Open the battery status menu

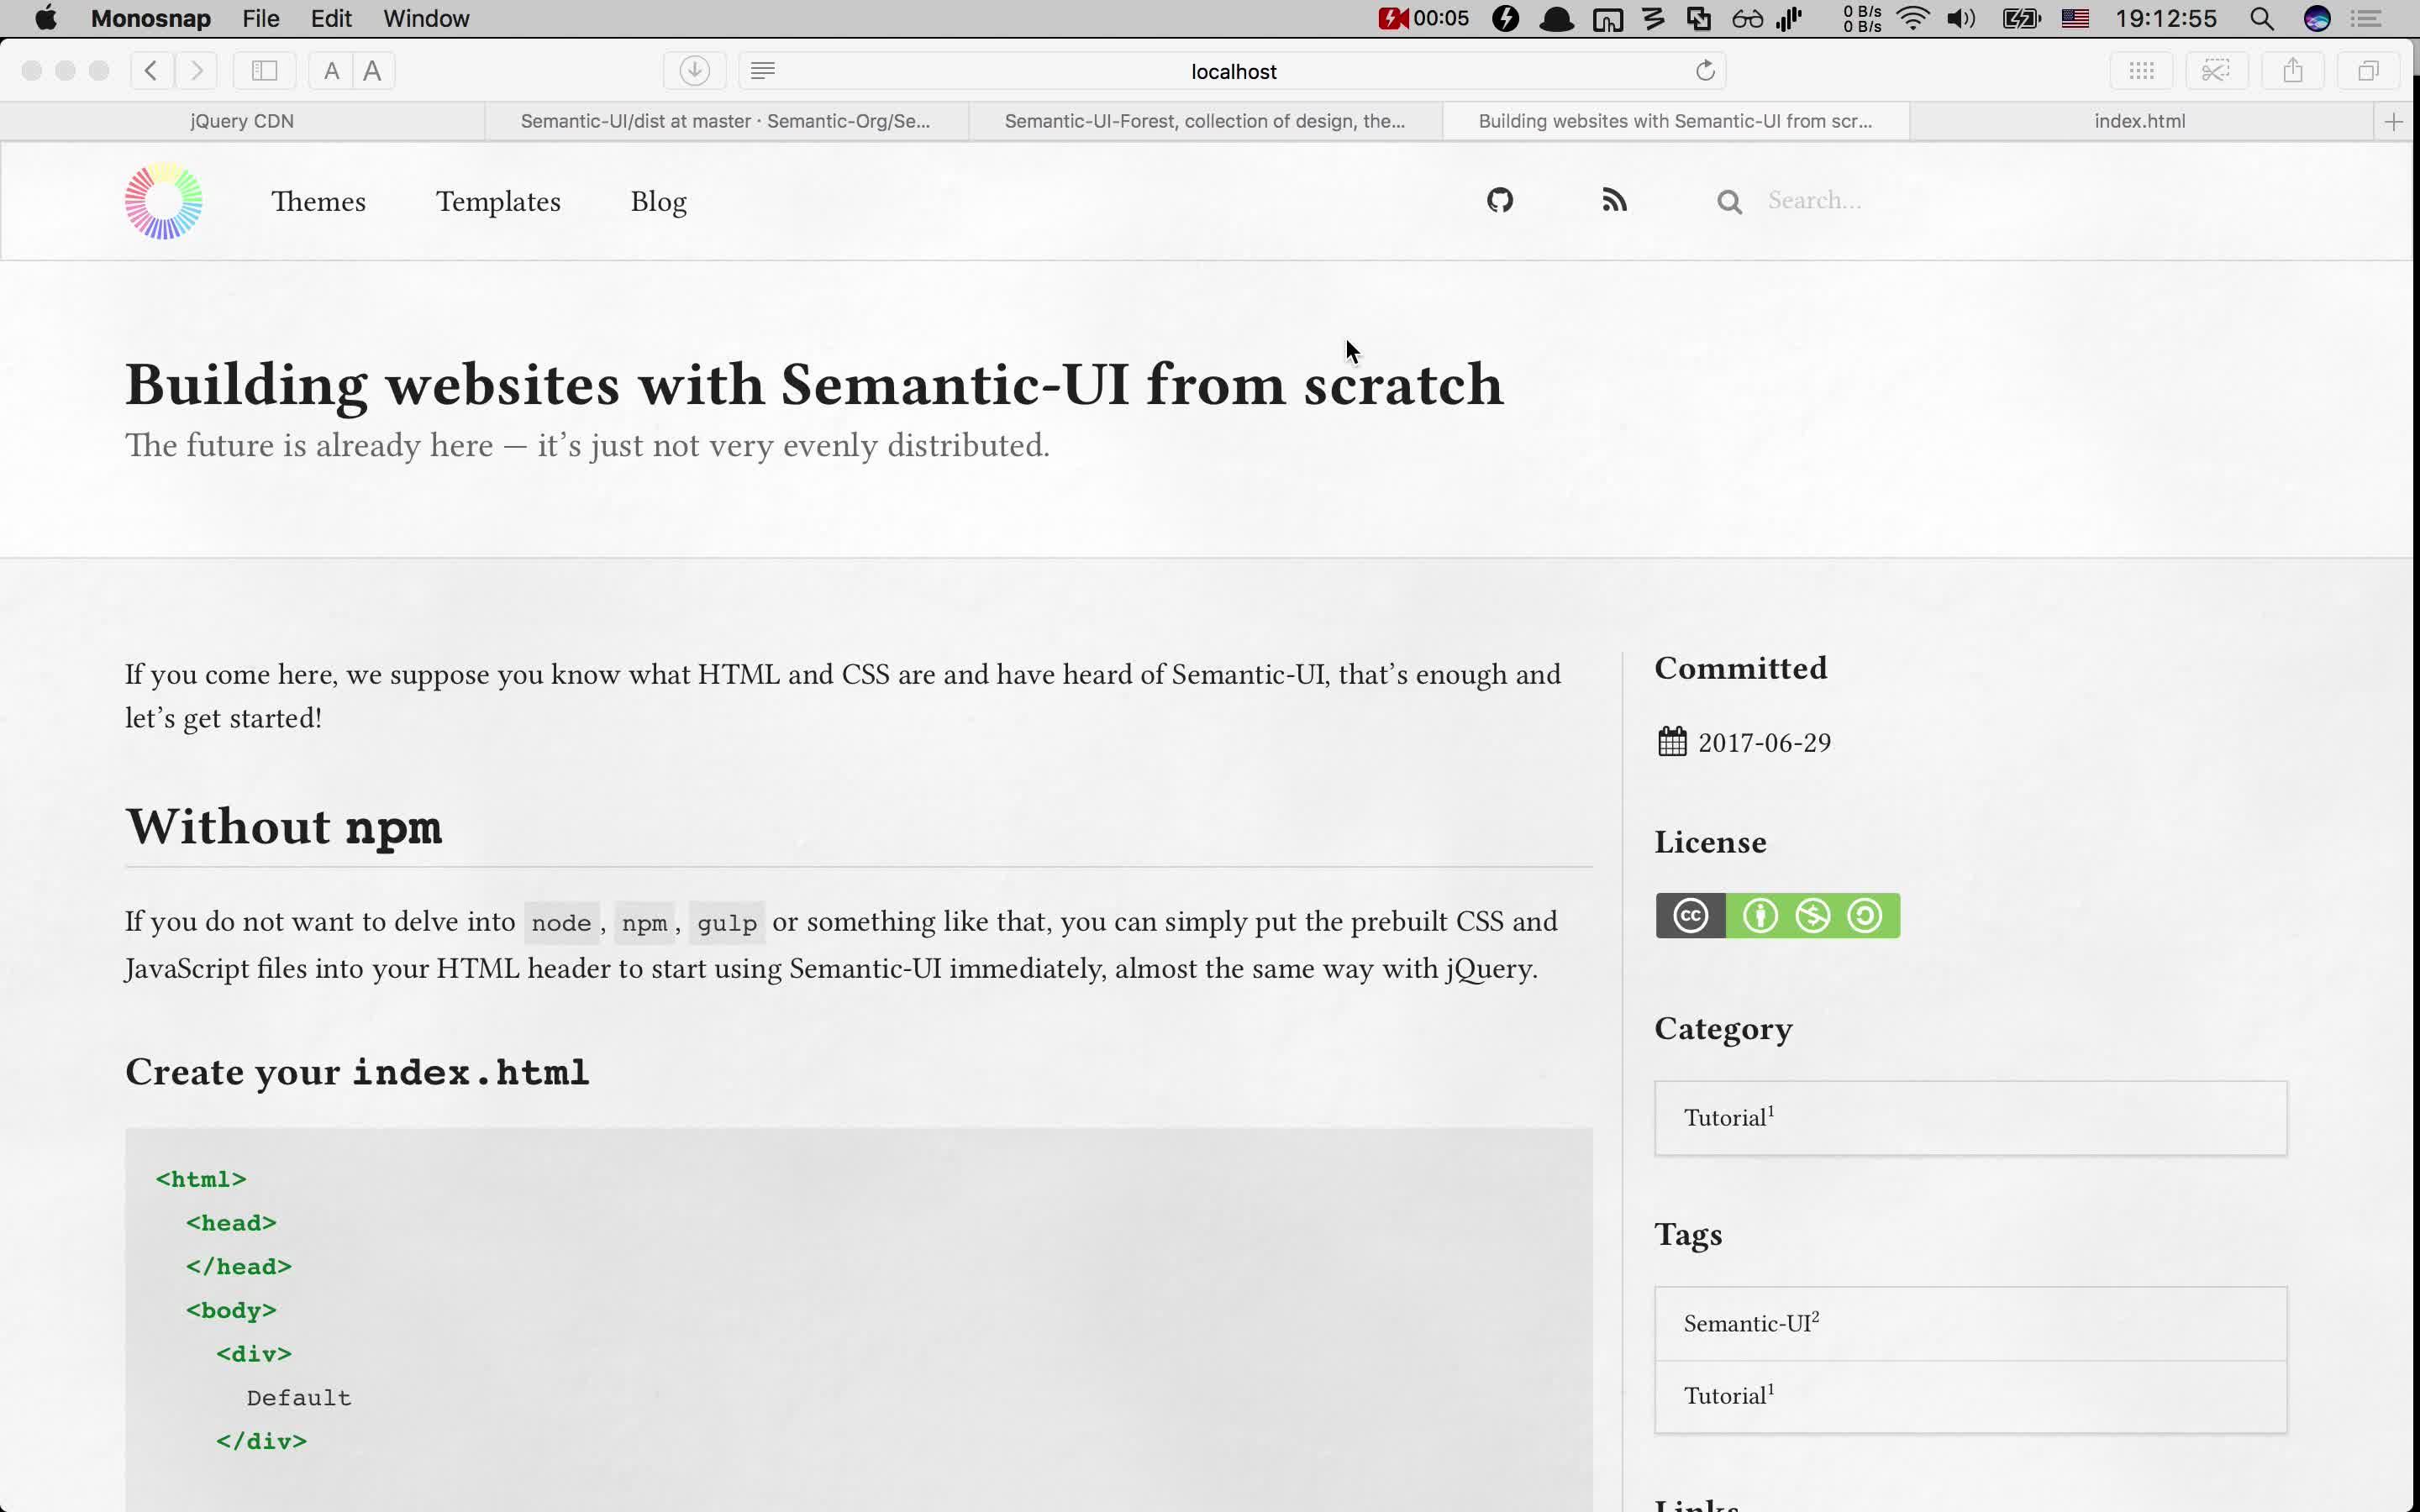point(2019,18)
